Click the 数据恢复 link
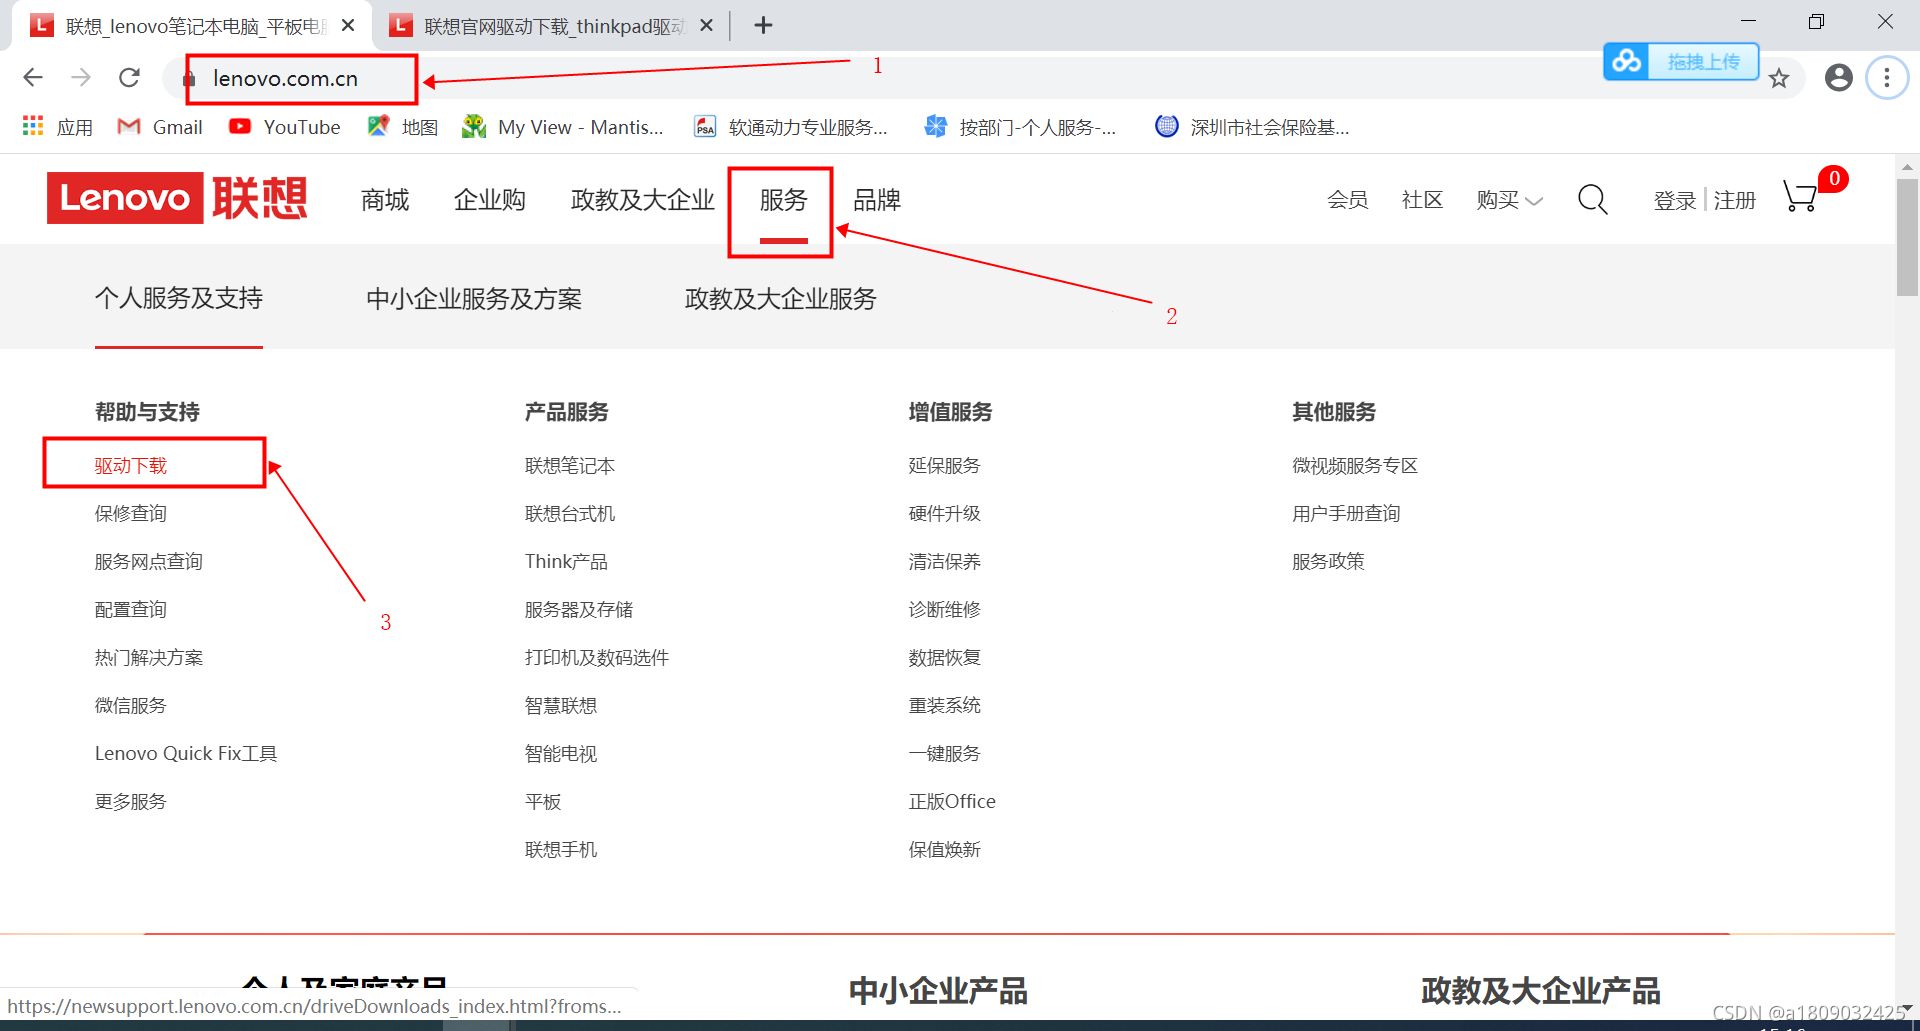The image size is (1920, 1031). tap(944, 658)
